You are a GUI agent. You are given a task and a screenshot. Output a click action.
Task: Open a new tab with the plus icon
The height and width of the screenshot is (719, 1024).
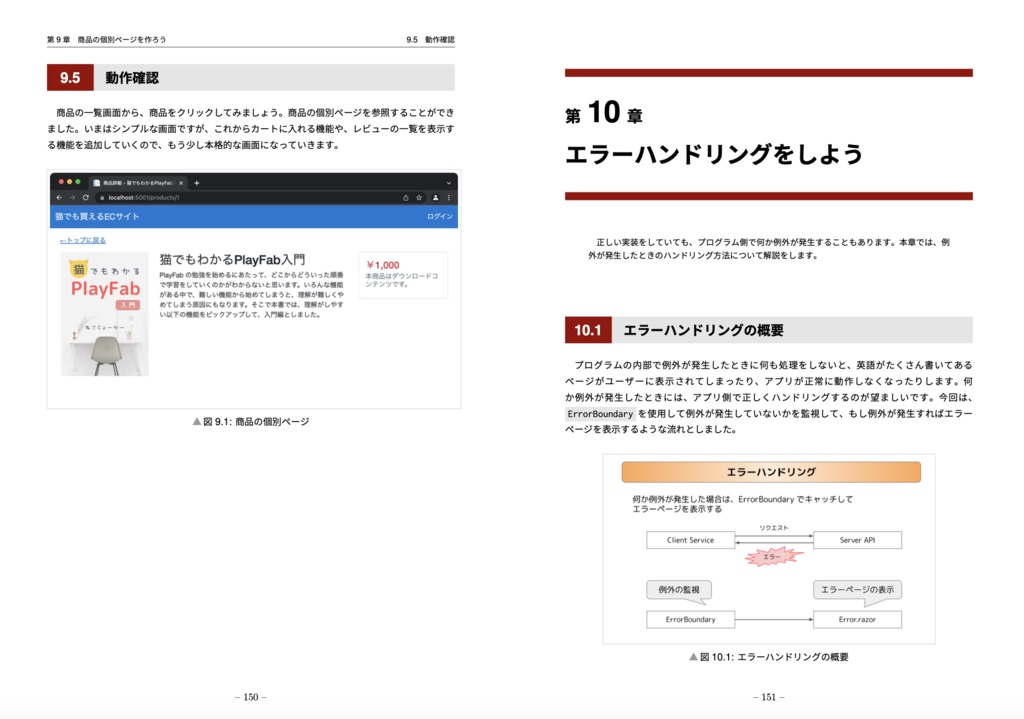(x=197, y=182)
